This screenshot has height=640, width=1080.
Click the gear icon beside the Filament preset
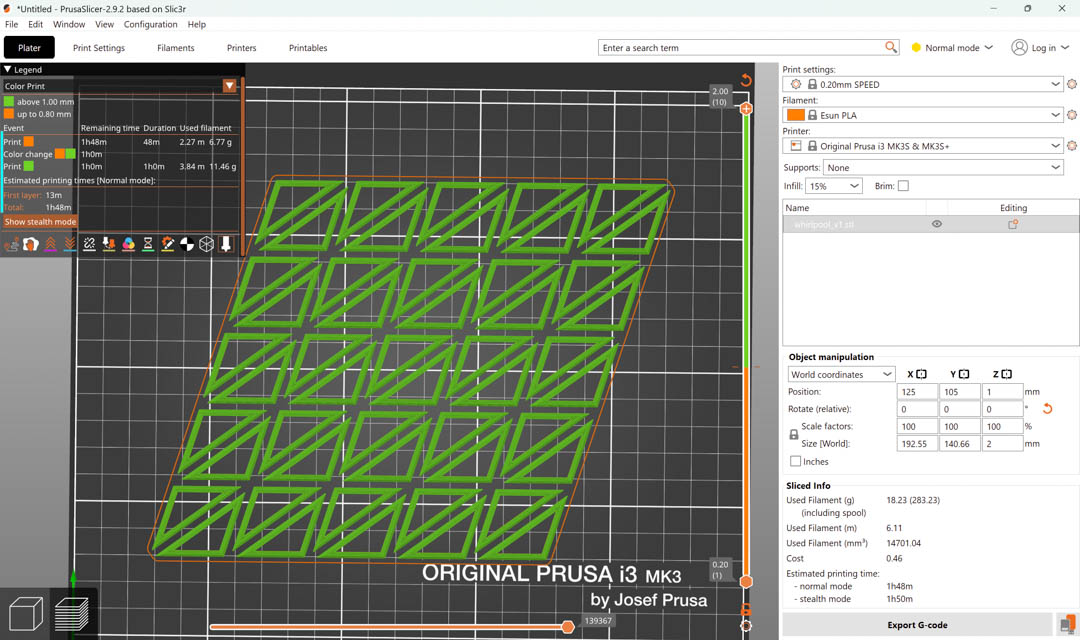point(1072,115)
